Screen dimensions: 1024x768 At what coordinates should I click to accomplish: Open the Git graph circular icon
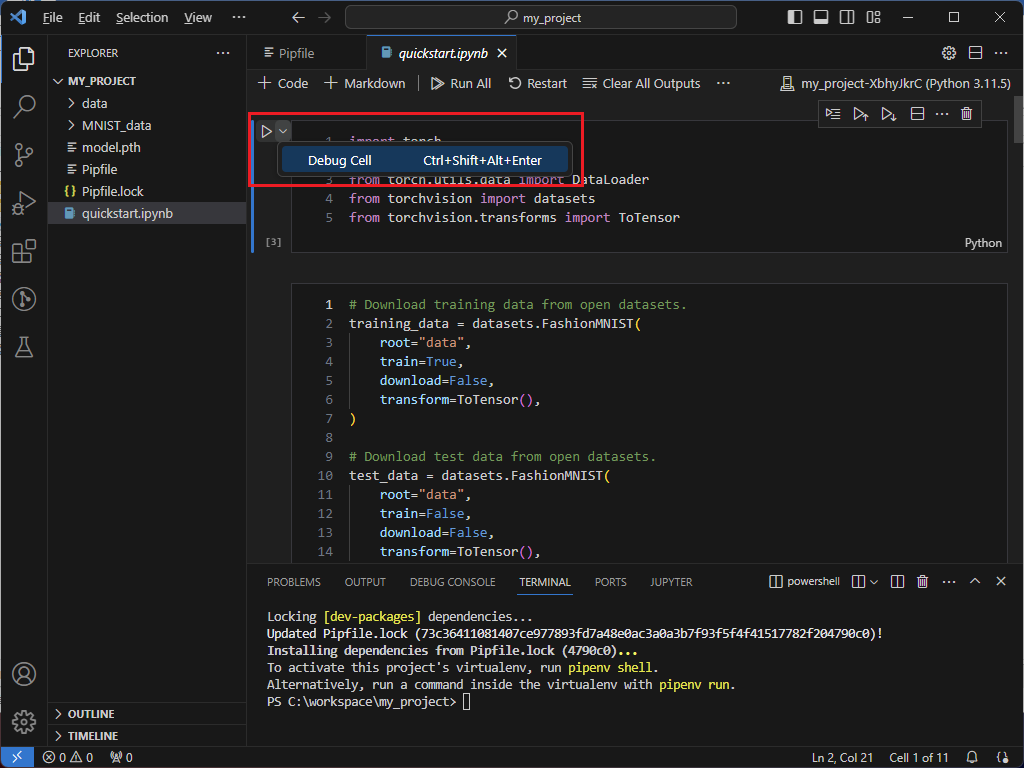24,299
